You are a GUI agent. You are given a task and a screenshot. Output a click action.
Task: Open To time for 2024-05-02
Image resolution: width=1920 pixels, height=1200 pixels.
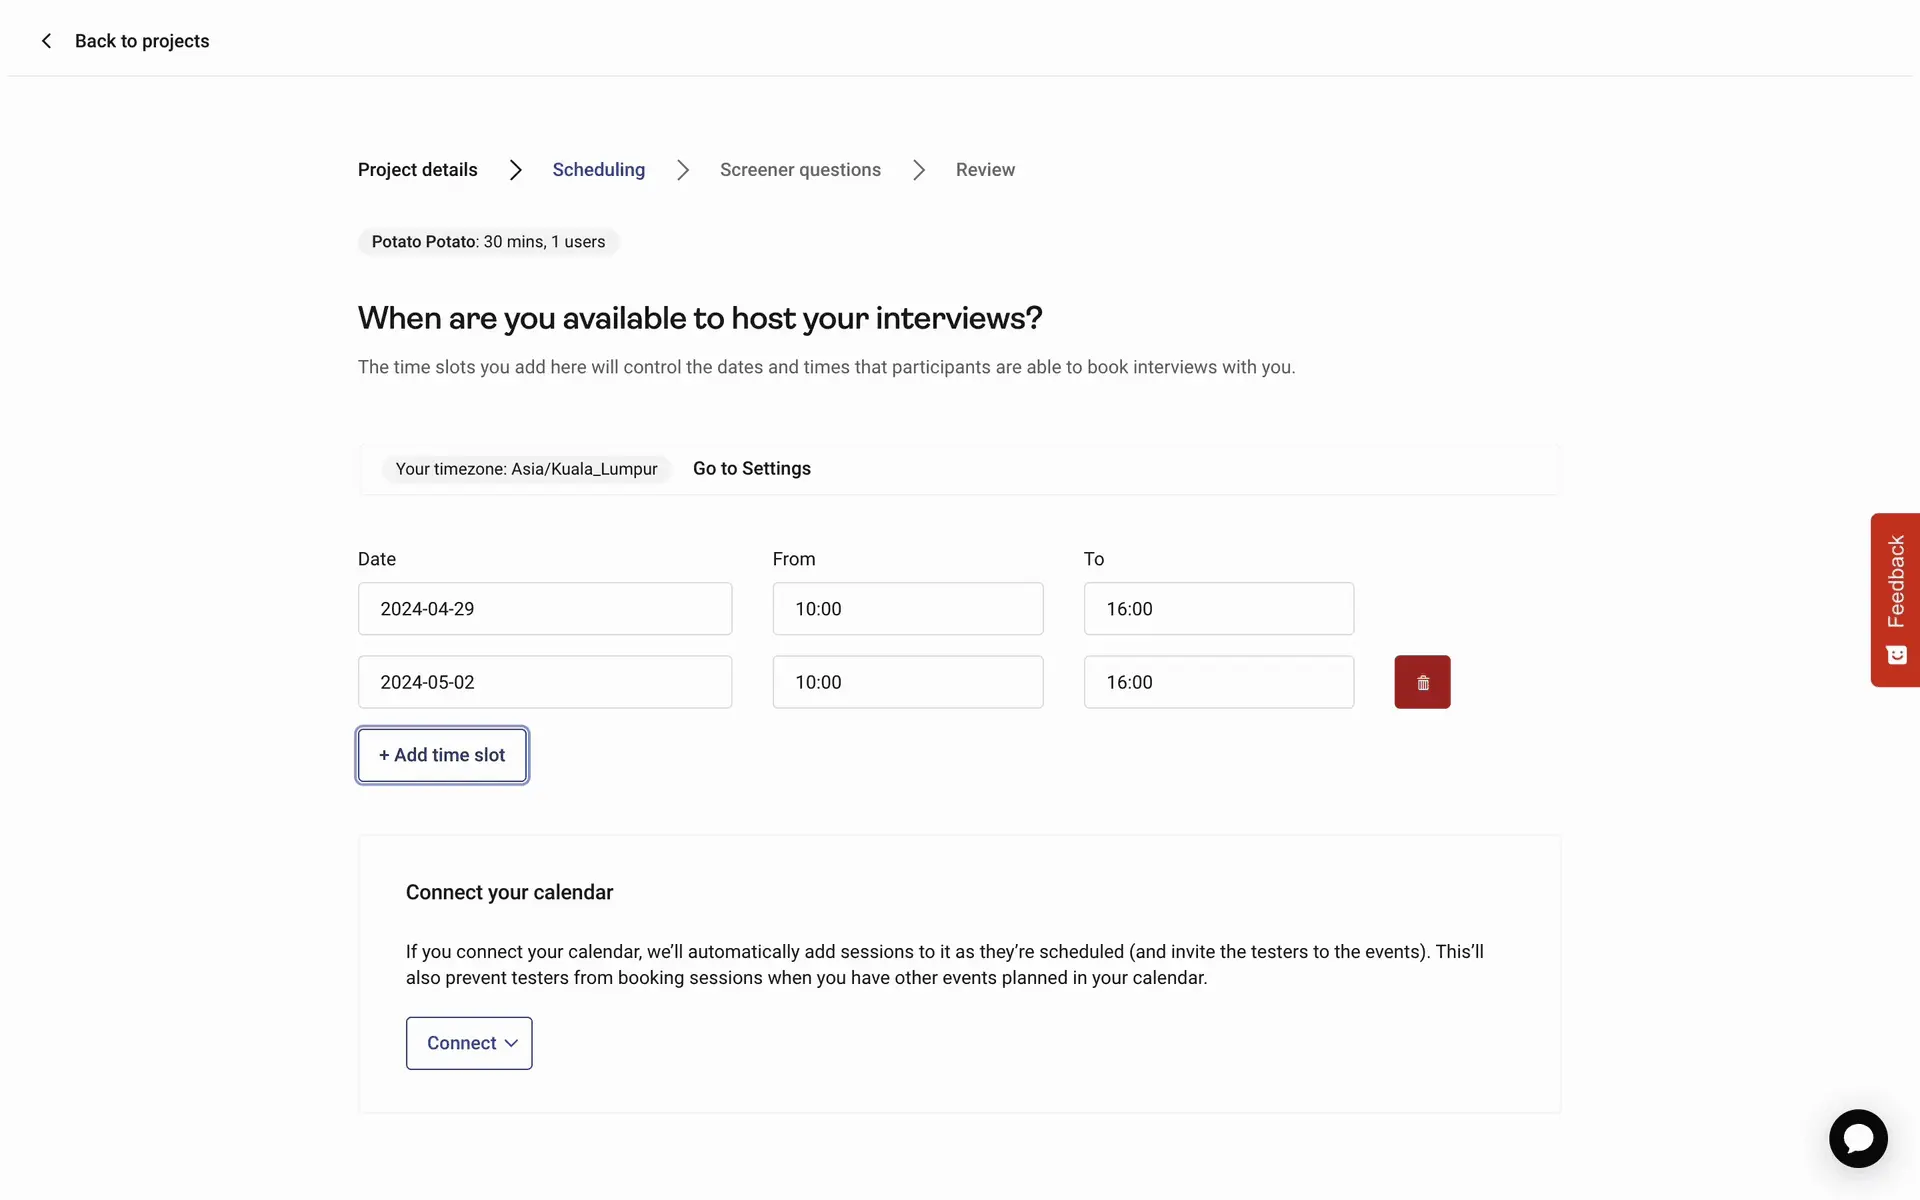pyautogui.click(x=1218, y=682)
